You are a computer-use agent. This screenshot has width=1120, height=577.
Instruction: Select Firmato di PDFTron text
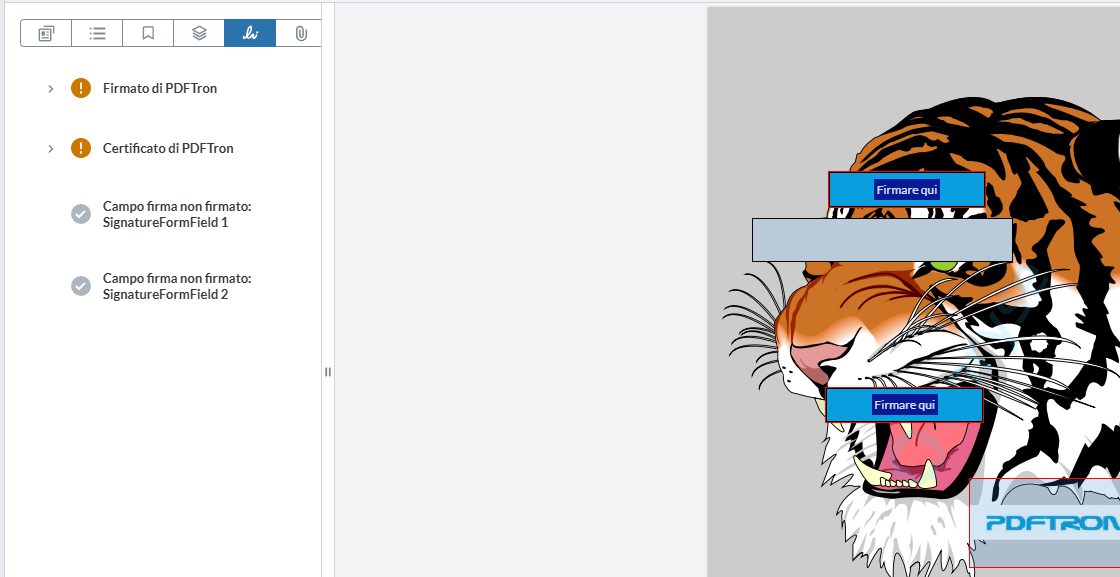tap(160, 89)
